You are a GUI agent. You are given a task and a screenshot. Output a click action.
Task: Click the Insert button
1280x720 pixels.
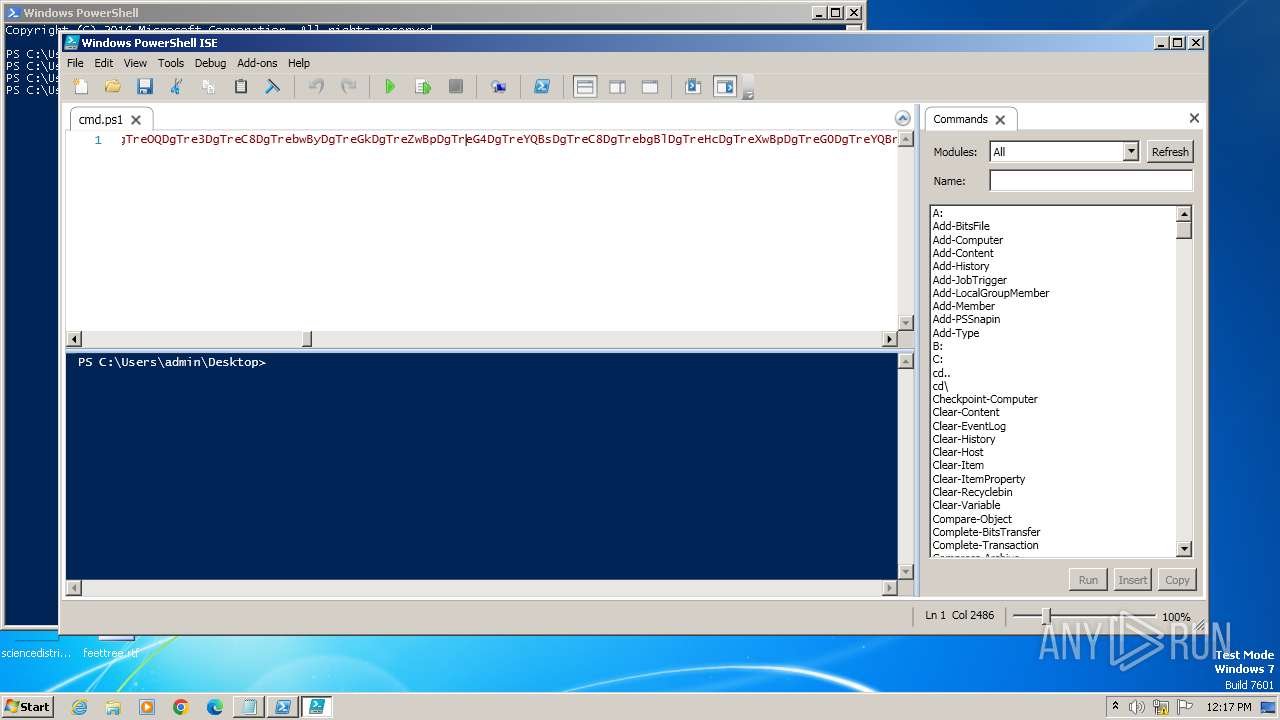coord(1132,580)
